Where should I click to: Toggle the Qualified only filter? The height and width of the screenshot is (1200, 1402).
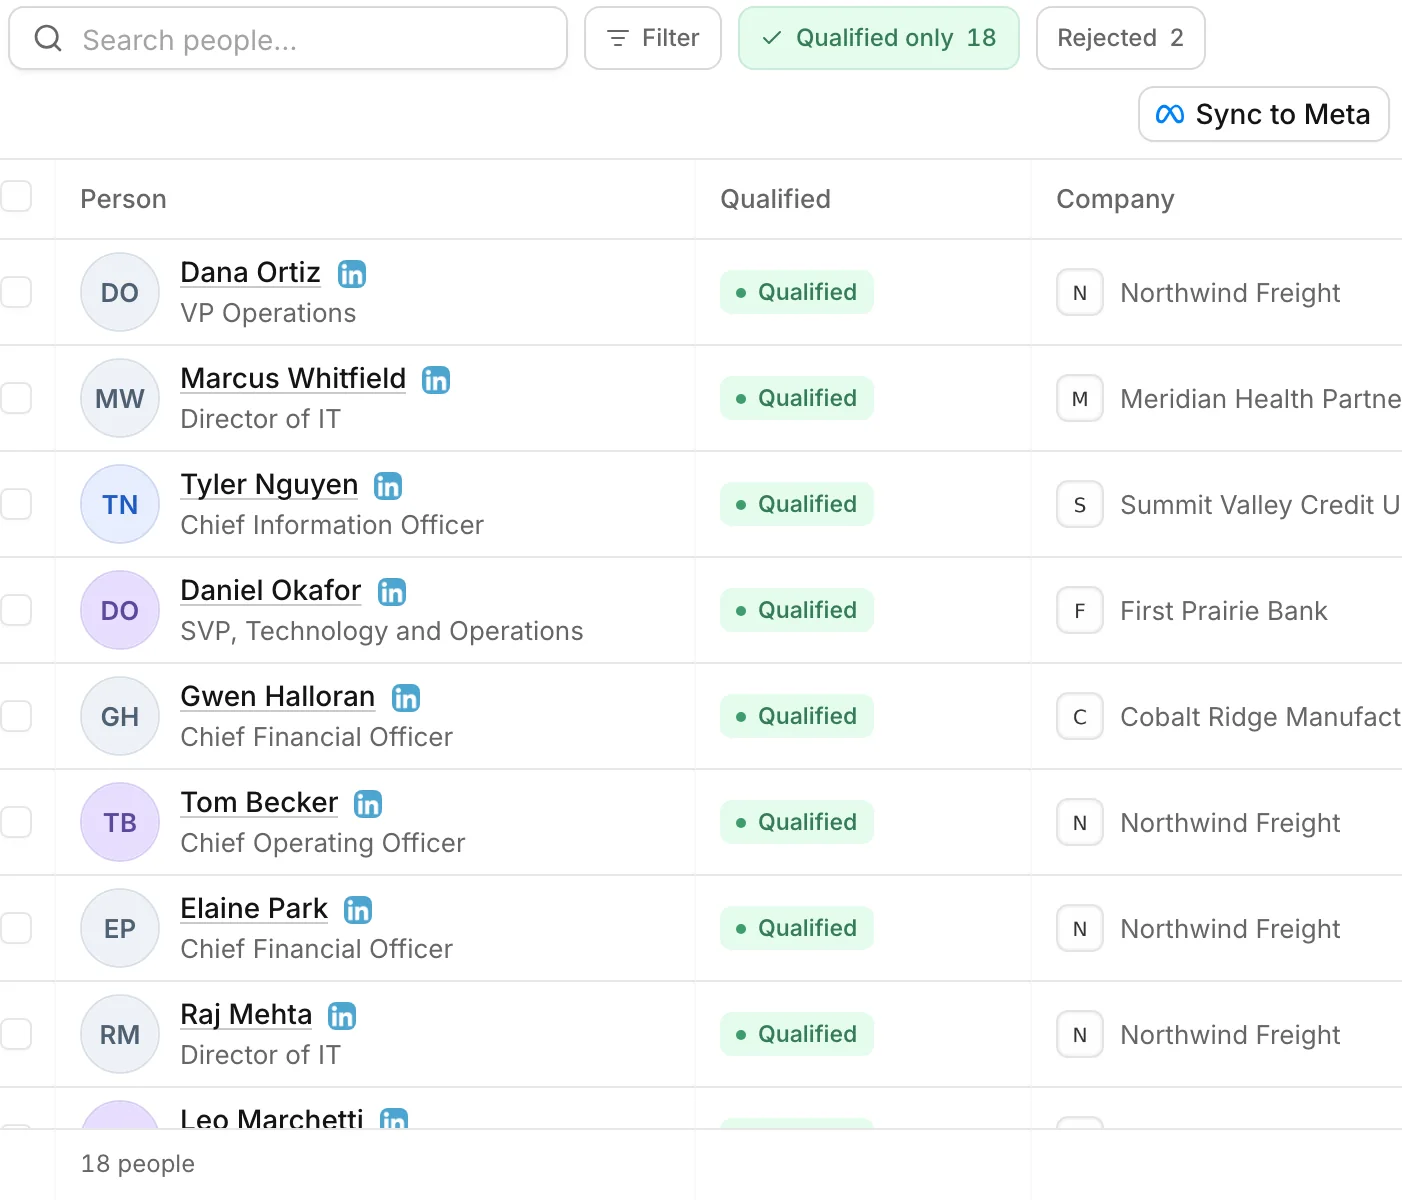(x=879, y=38)
